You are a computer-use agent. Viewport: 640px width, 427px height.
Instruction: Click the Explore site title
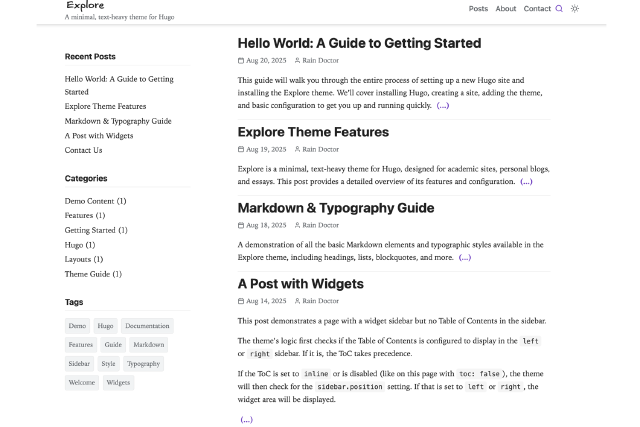[85, 6]
